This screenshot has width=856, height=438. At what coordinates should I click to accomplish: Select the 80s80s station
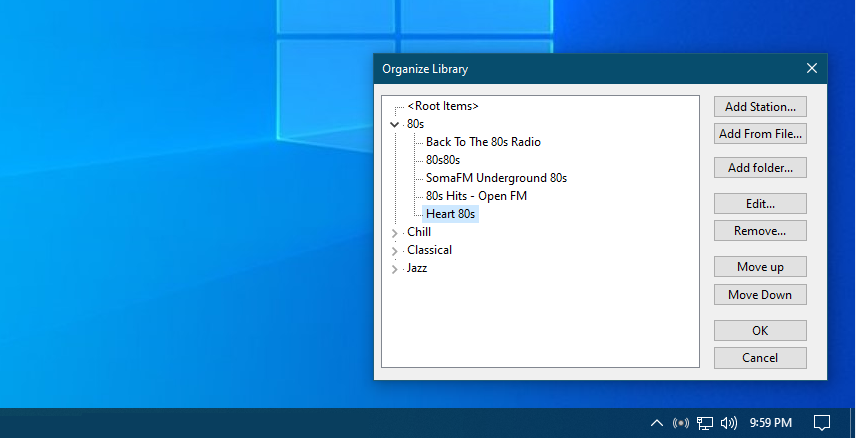click(x=443, y=160)
